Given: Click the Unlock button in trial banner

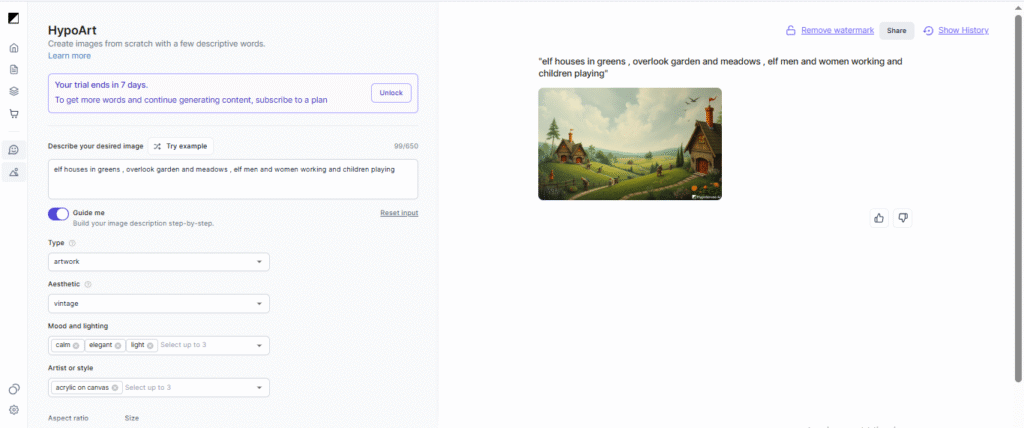Looking at the screenshot, I should click(390, 93).
